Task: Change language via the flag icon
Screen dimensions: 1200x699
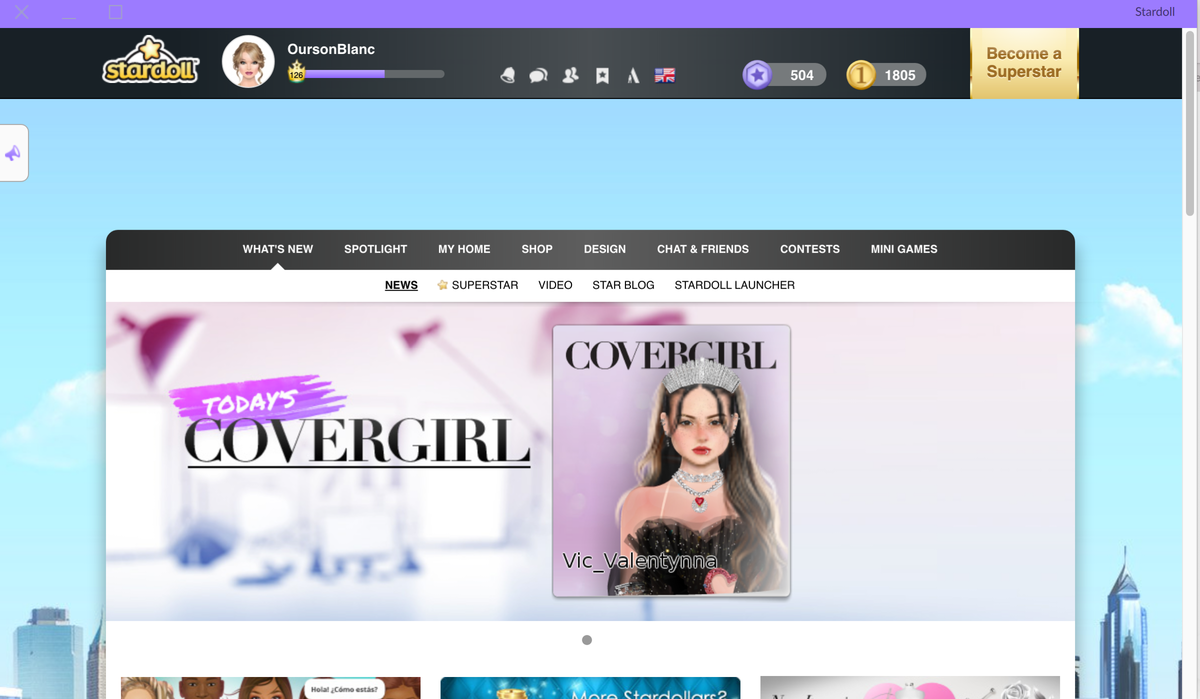Action: (x=665, y=75)
